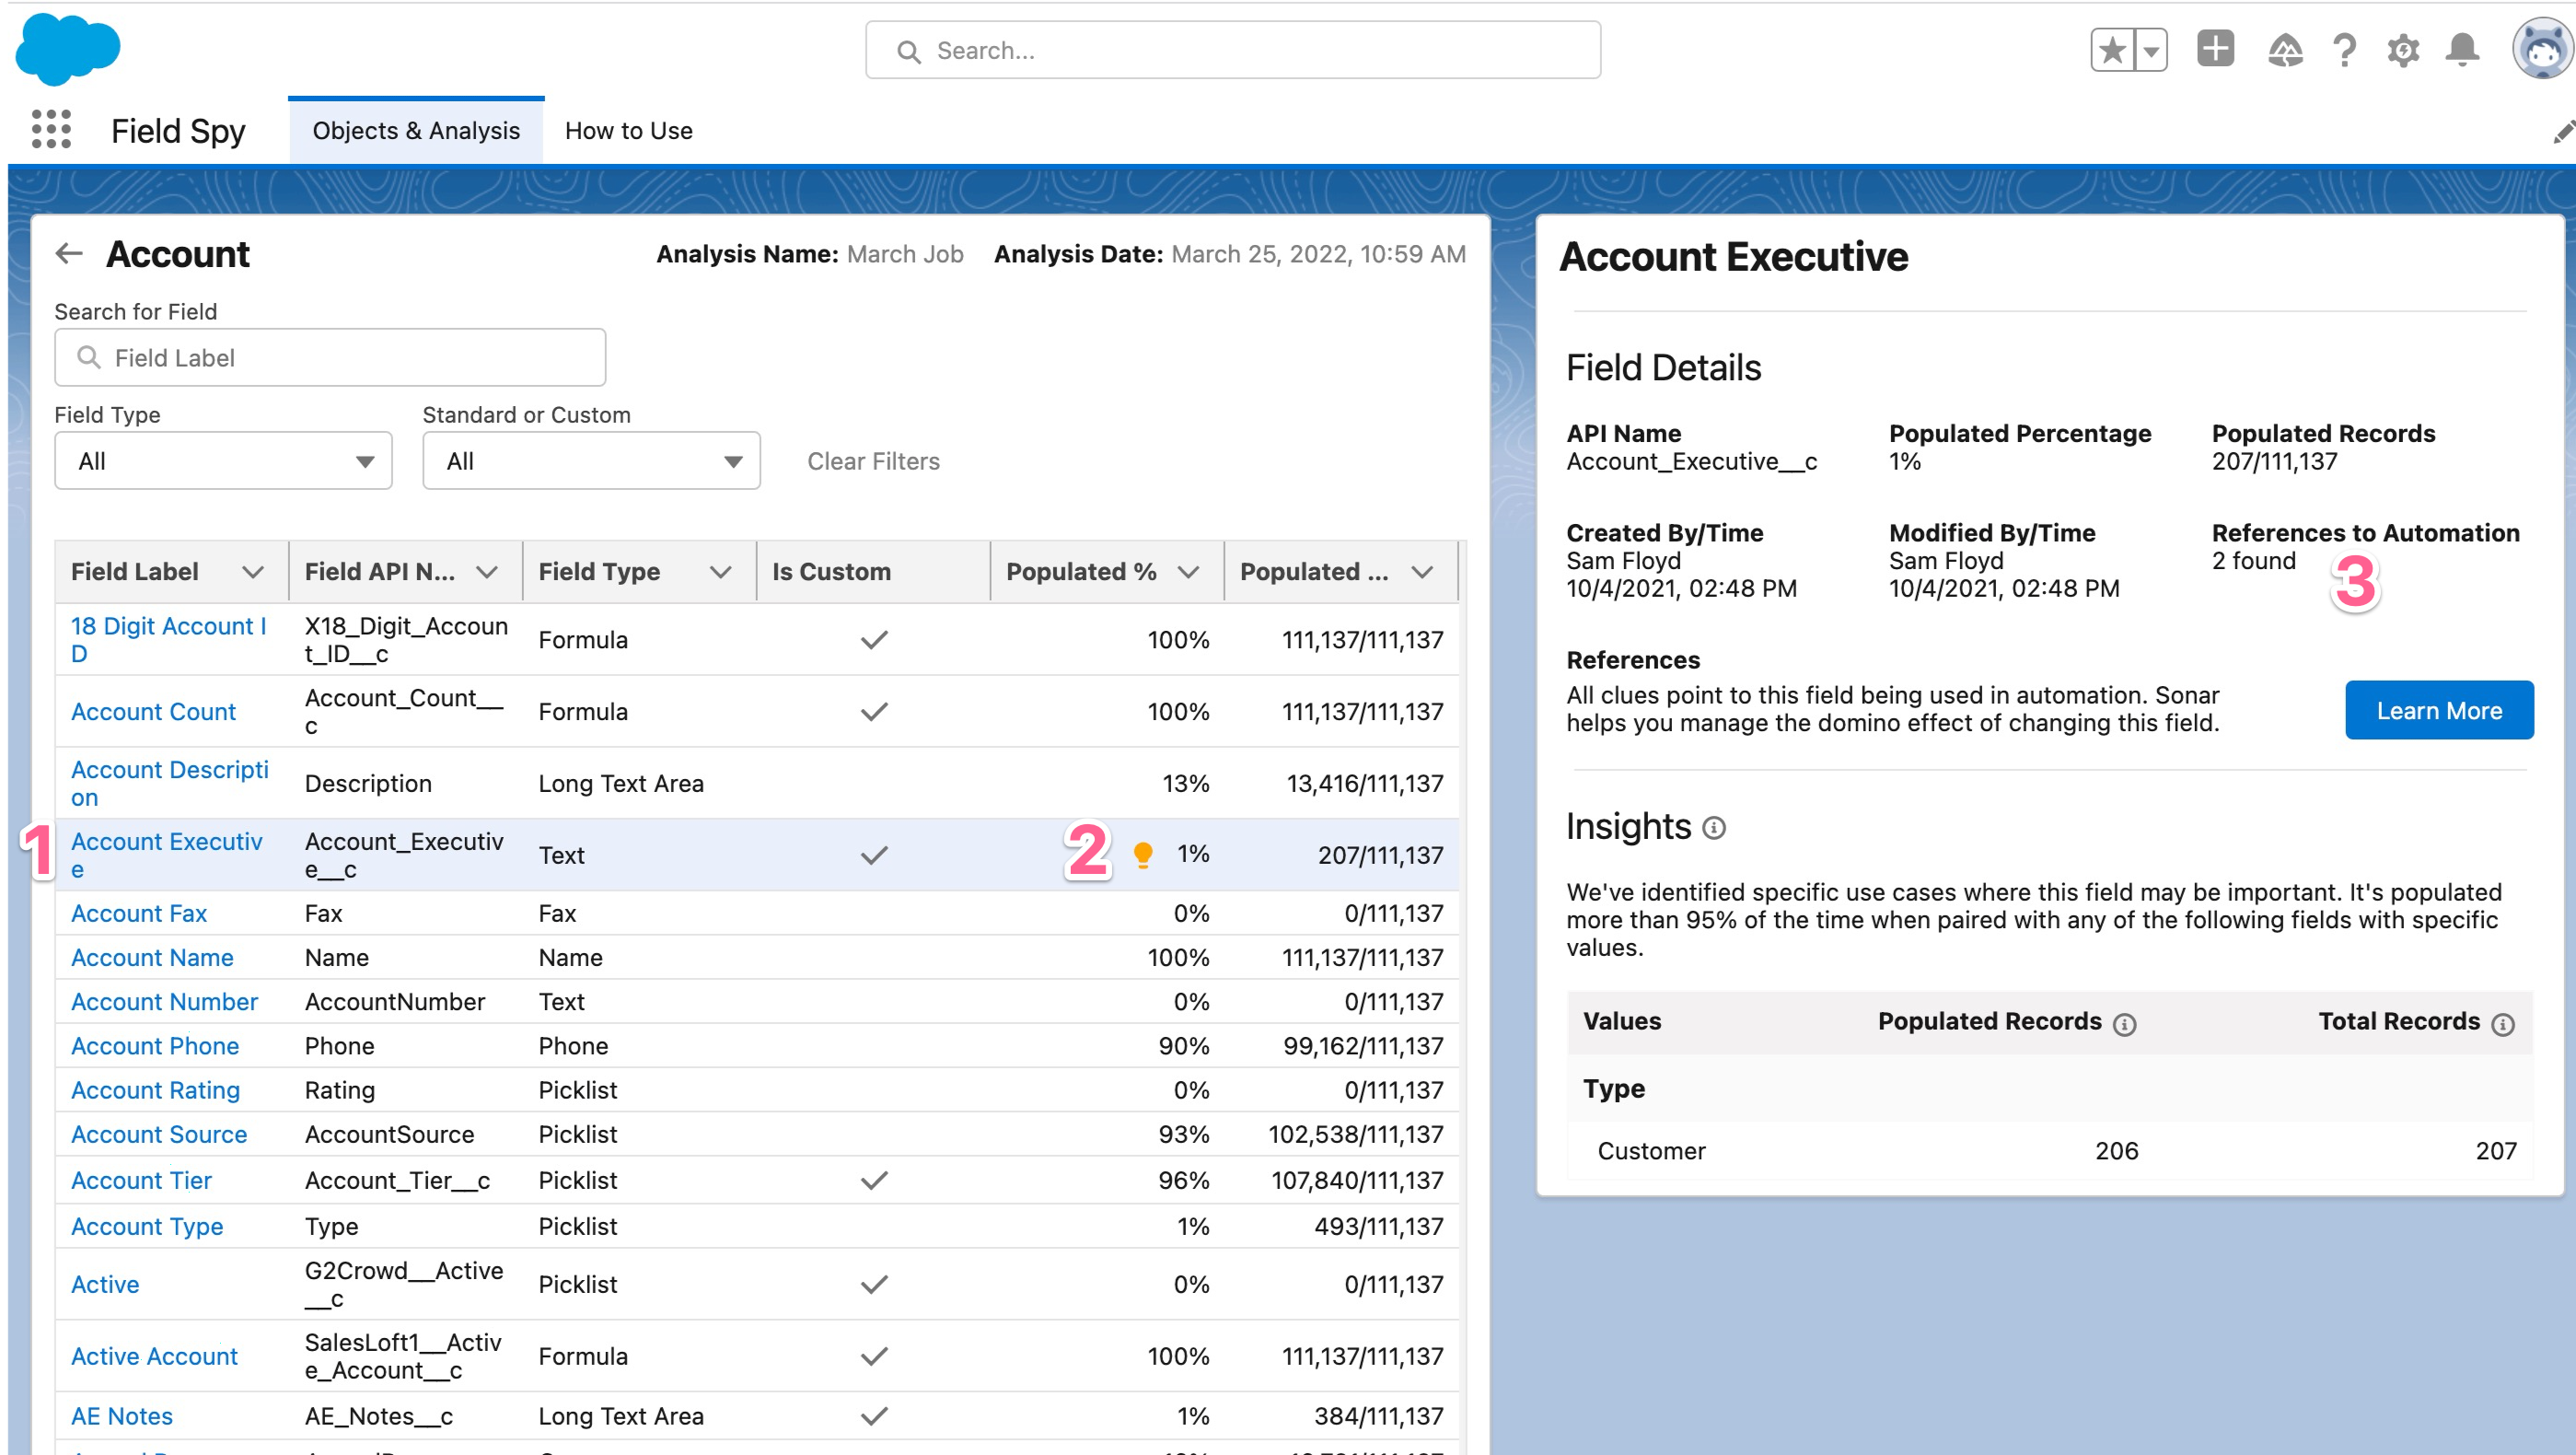2576x1455 pixels.
Task: Focus the global Search box
Action: pyautogui.click(x=1233, y=50)
